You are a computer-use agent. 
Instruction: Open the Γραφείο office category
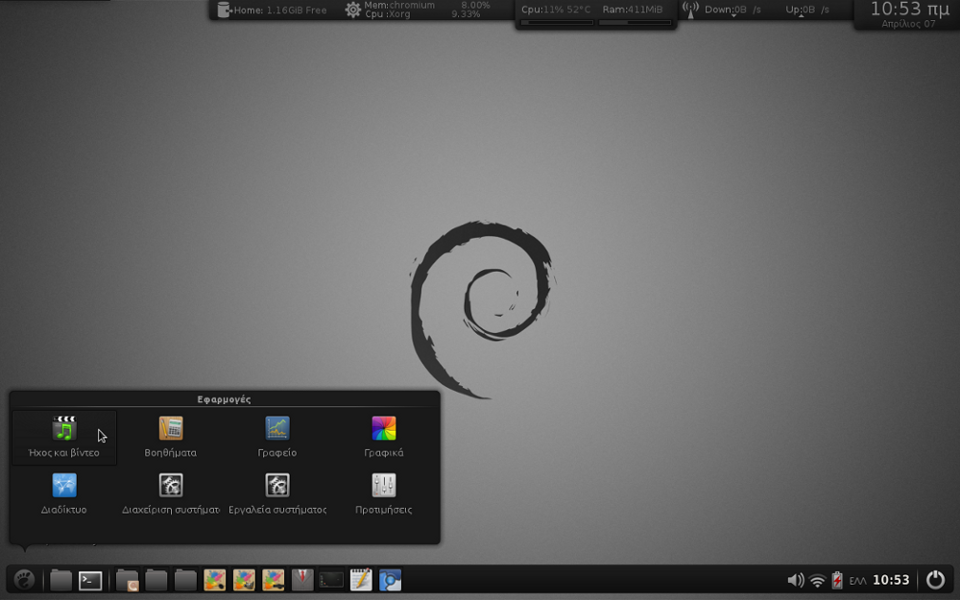pos(277,437)
